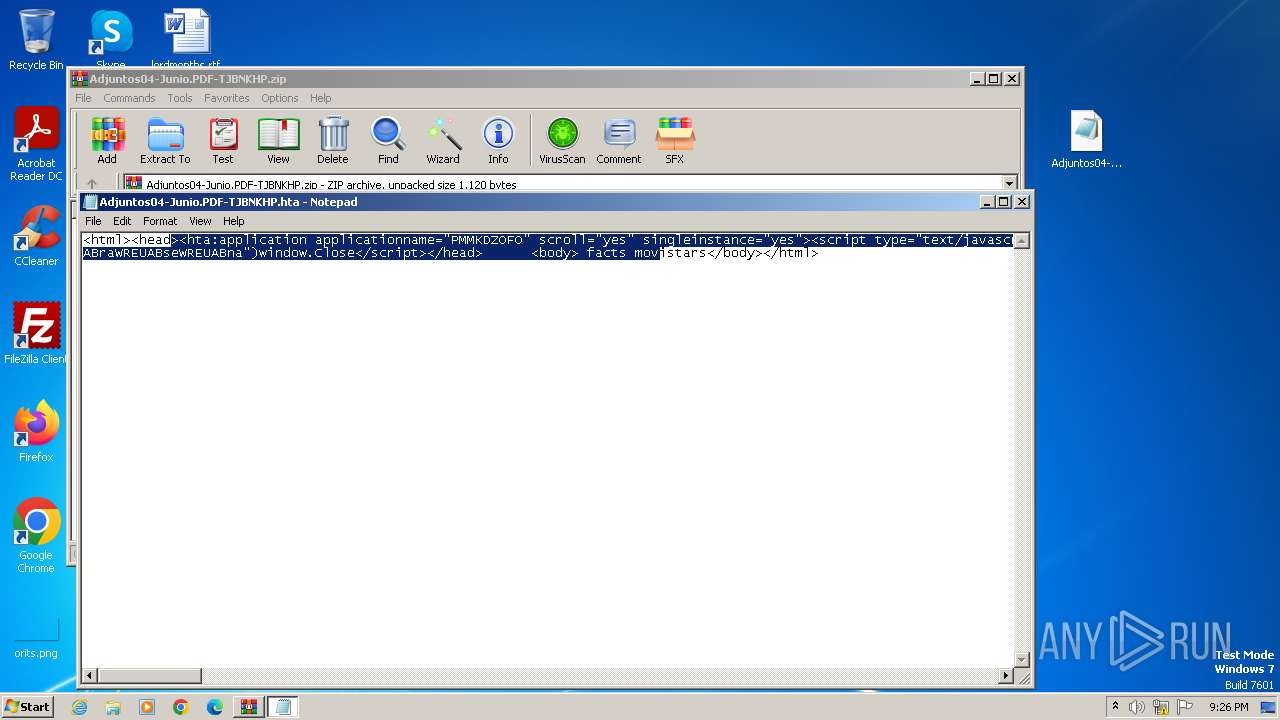Screen dimensions: 1280x720
Task: Click the Start button
Action: pos(27,707)
